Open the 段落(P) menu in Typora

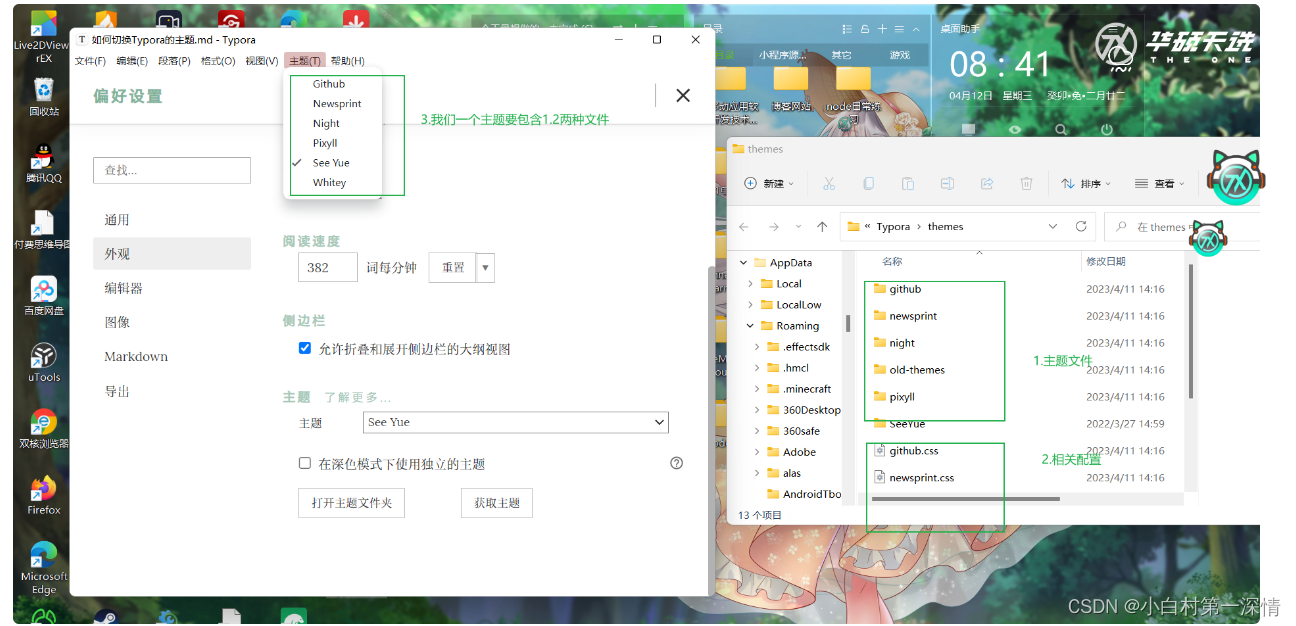174,61
